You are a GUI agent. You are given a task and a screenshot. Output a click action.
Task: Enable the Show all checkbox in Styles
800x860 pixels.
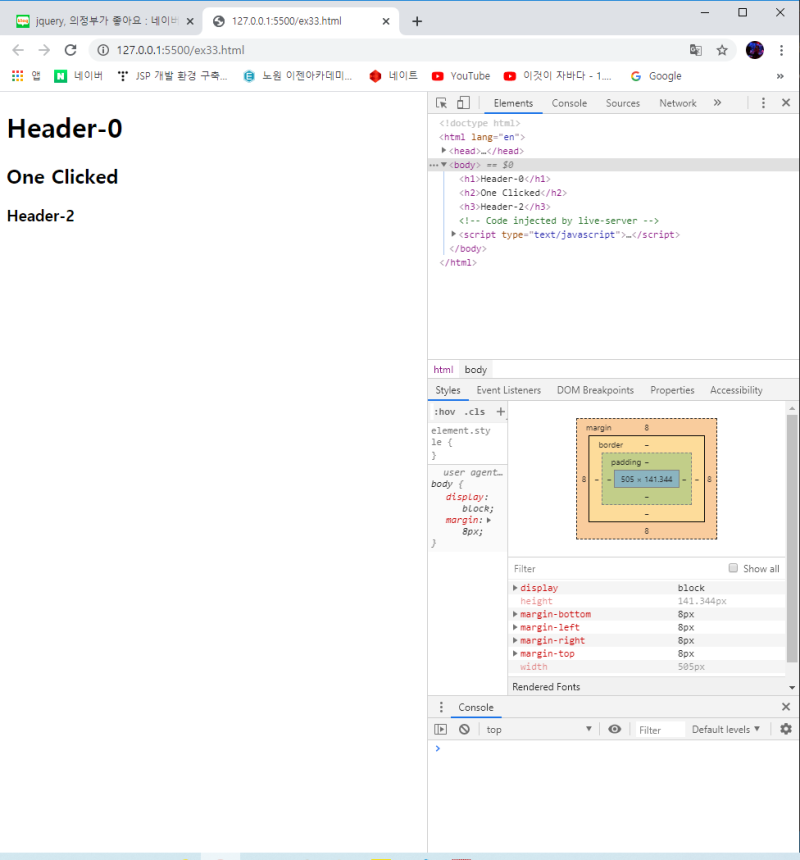[x=733, y=568]
